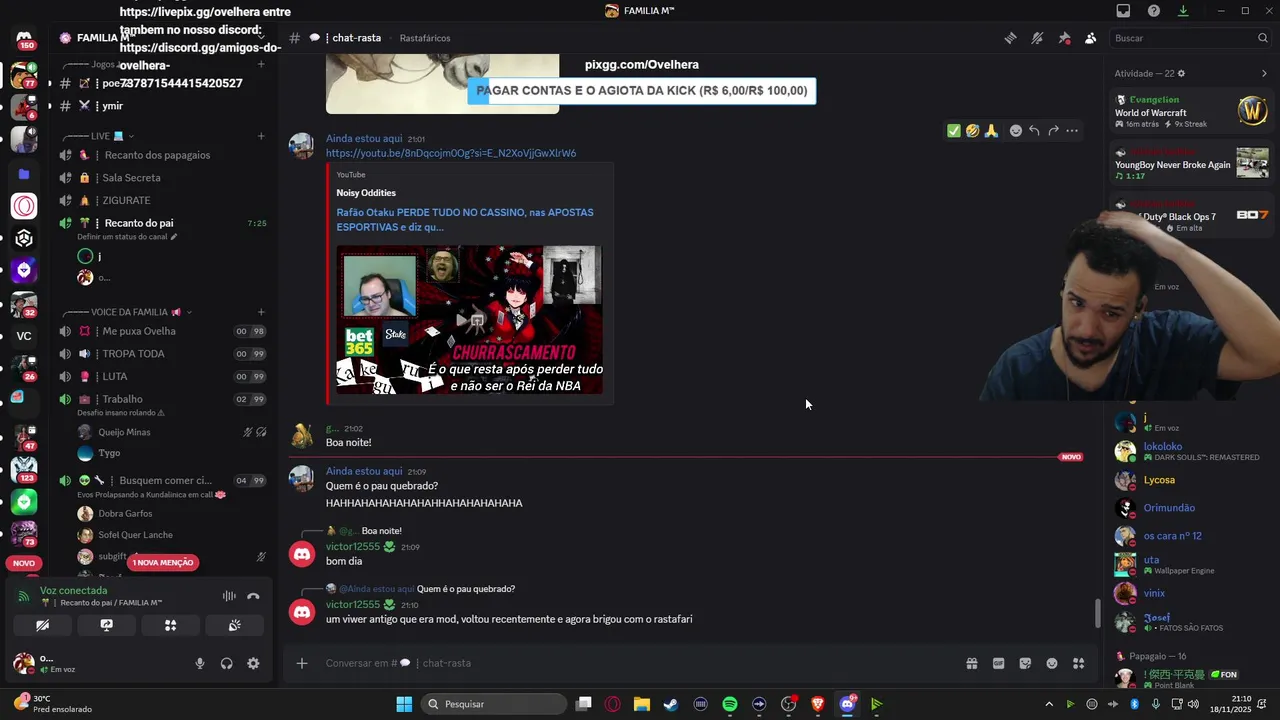Forward the message with forward arrow

1053,131
